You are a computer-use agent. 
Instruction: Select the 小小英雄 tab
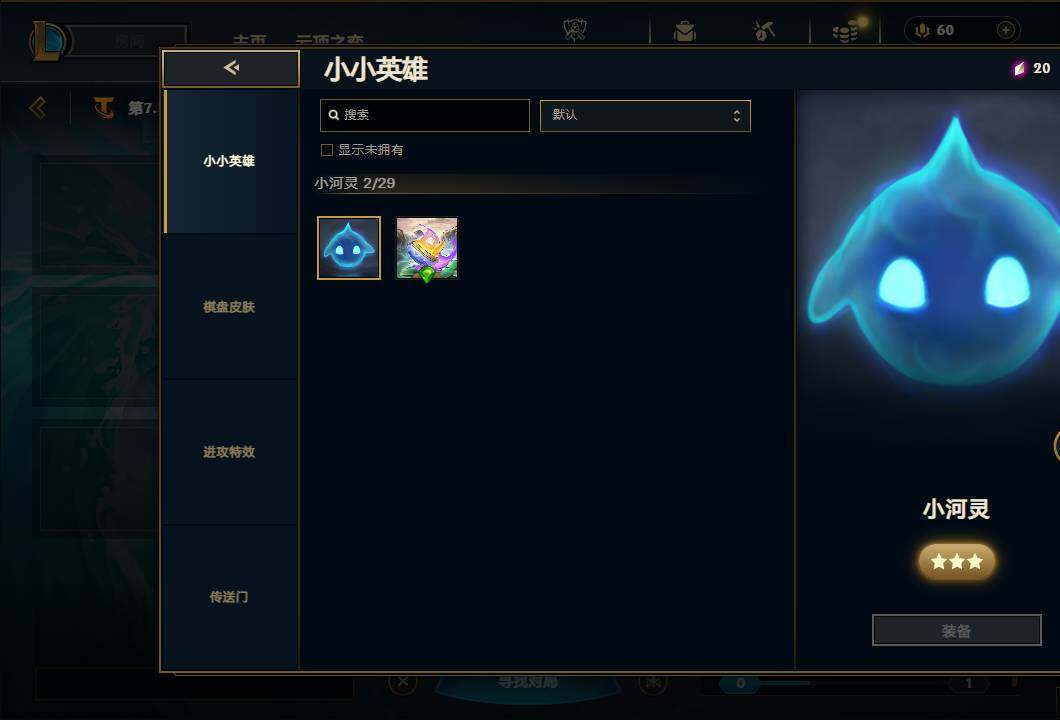[x=230, y=161]
